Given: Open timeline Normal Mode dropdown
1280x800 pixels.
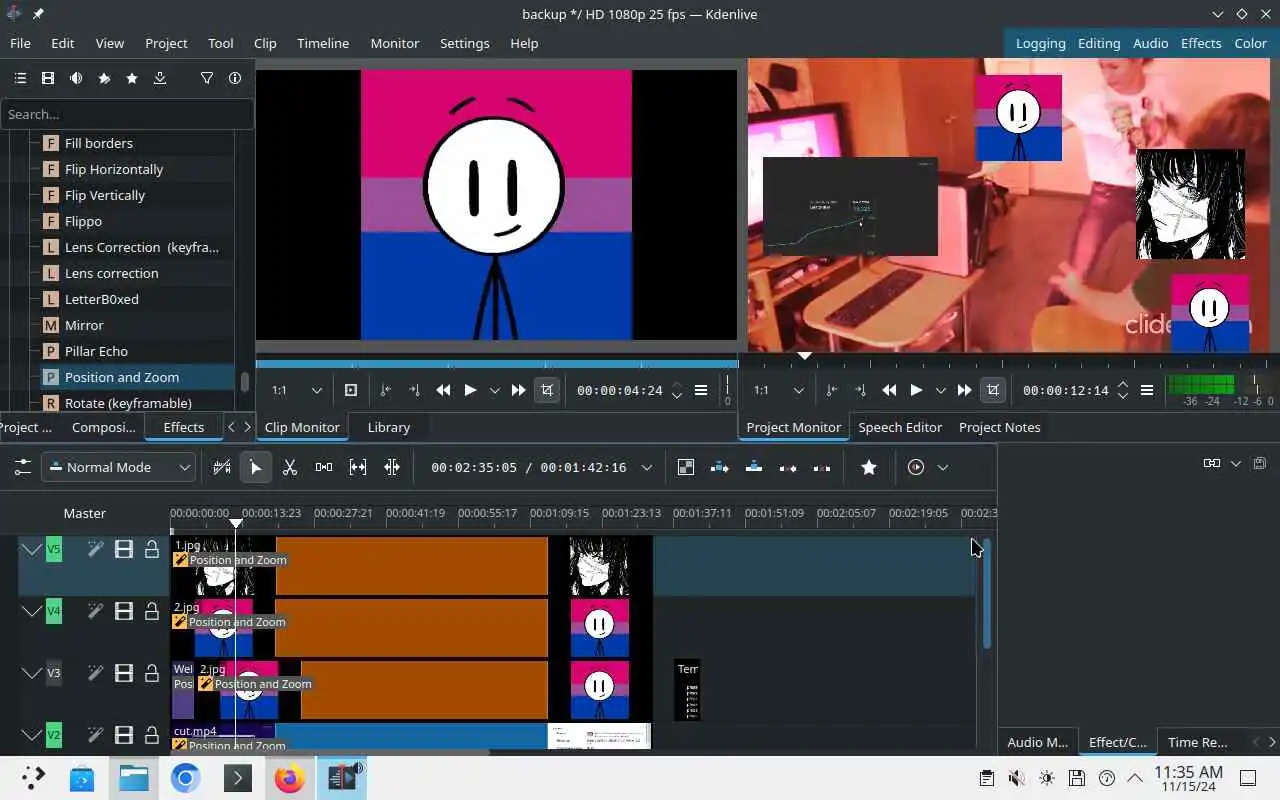Looking at the screenshot, I should point(119,467).
